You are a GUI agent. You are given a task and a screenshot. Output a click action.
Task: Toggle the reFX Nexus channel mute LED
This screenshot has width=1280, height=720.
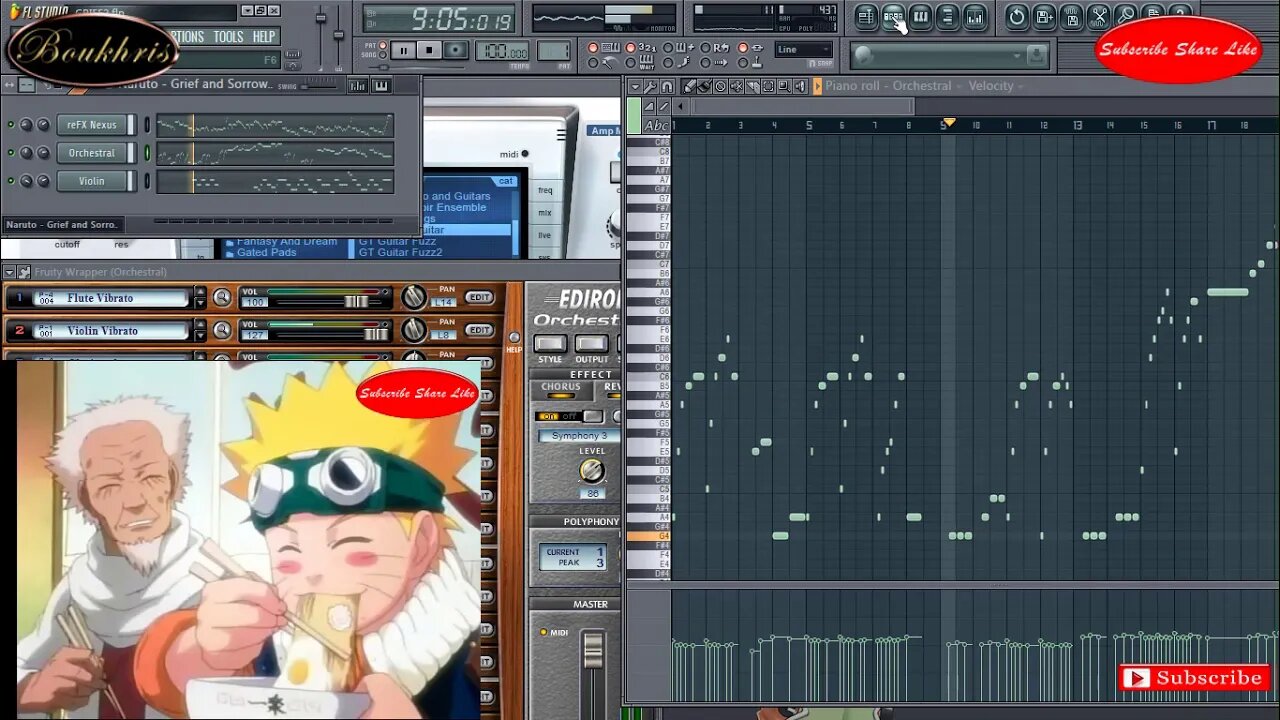click(11, 125)
